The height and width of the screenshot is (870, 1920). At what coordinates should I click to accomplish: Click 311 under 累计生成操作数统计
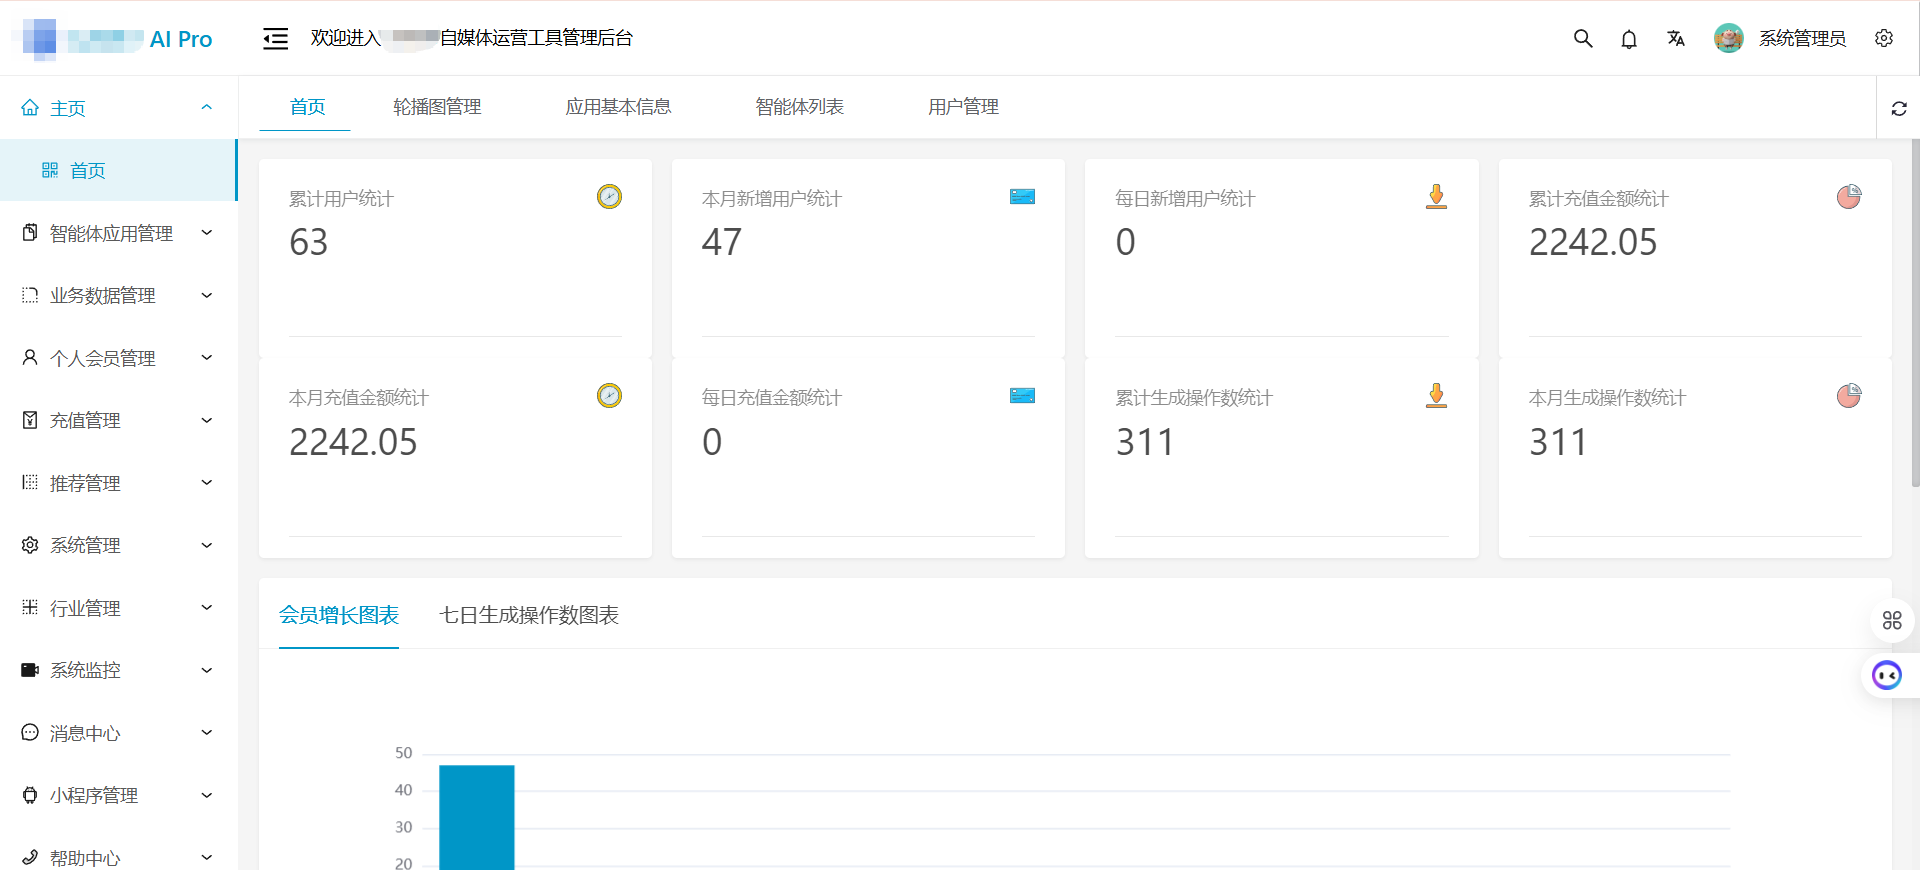[x=1145, y=442]
